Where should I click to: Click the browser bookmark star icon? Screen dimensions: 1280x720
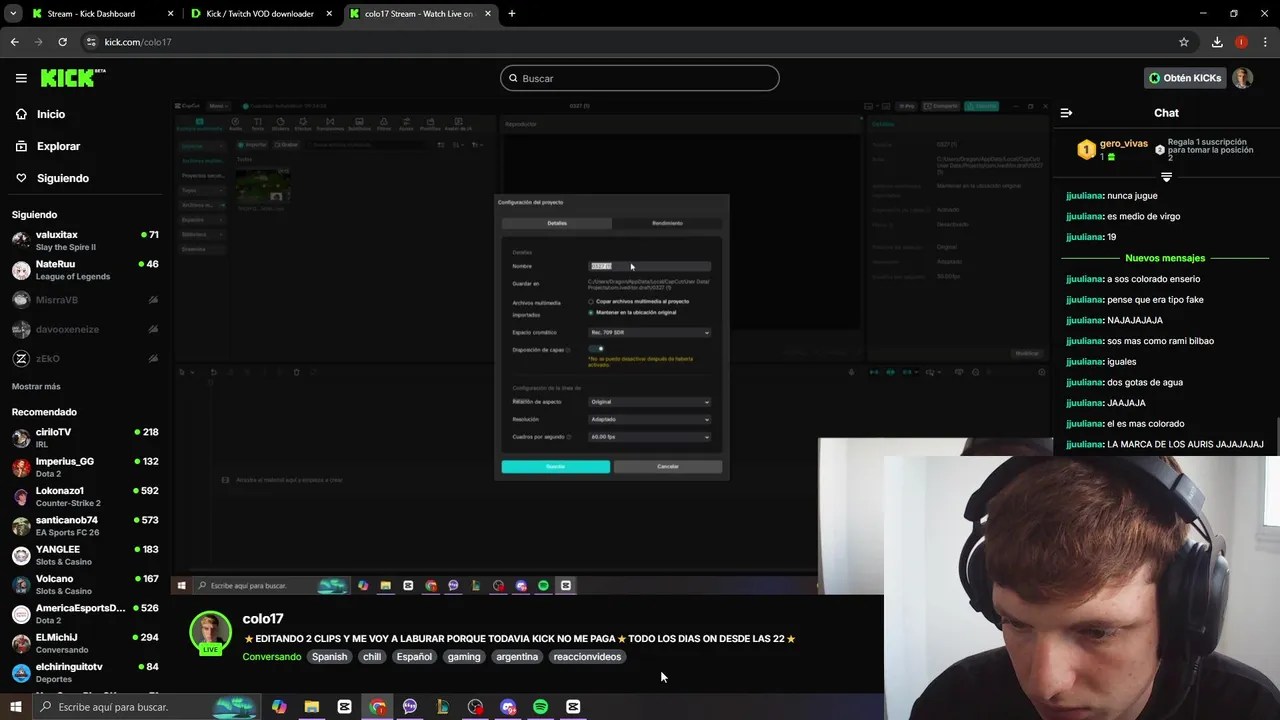pyautogui.click(x=1184, y=42)
